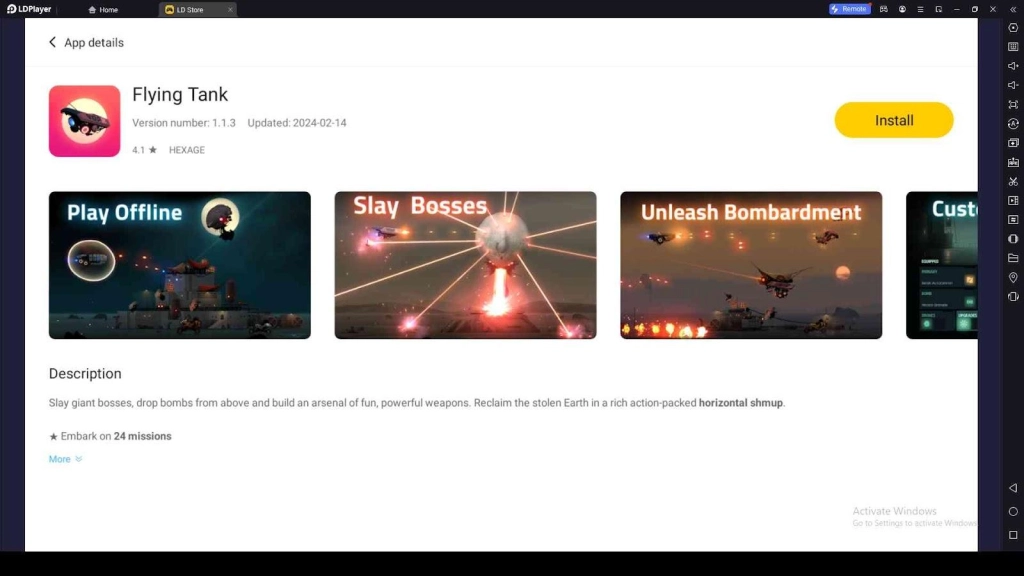This screenshot has width=1024, height=576.
Task: Open the operation recorder icon with A
Action: click(1013, 123)
